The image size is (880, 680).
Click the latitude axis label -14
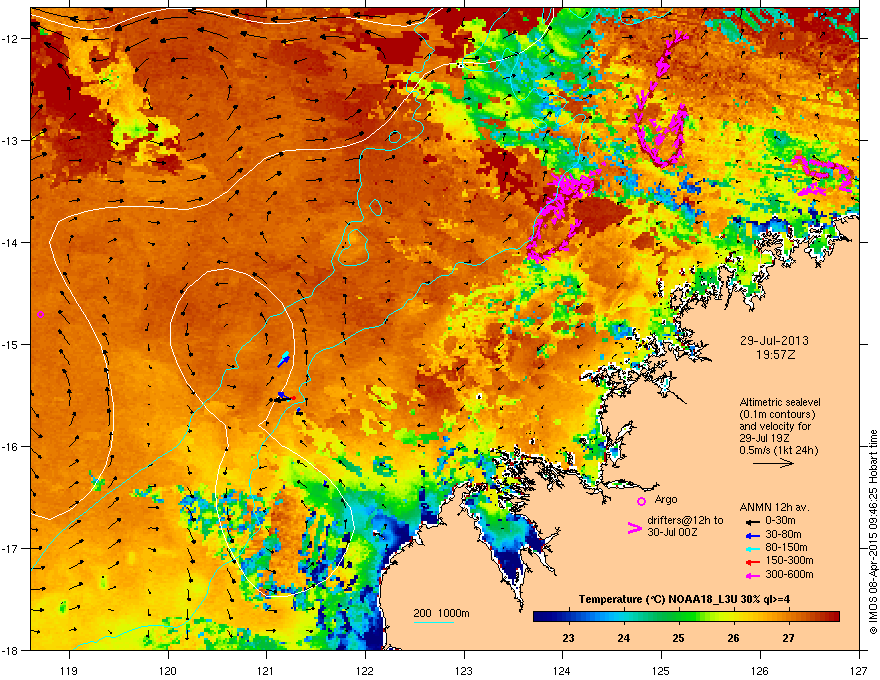pos(9,242)
